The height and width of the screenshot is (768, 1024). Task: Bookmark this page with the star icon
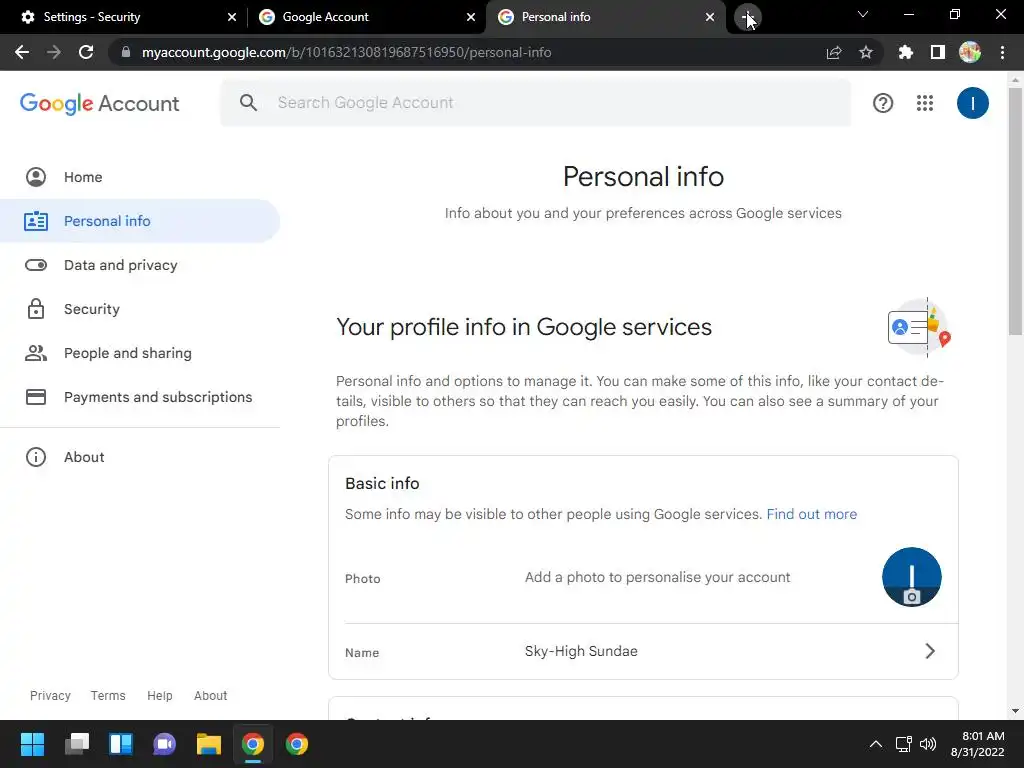pyautogui.click(x=866, y=52)
